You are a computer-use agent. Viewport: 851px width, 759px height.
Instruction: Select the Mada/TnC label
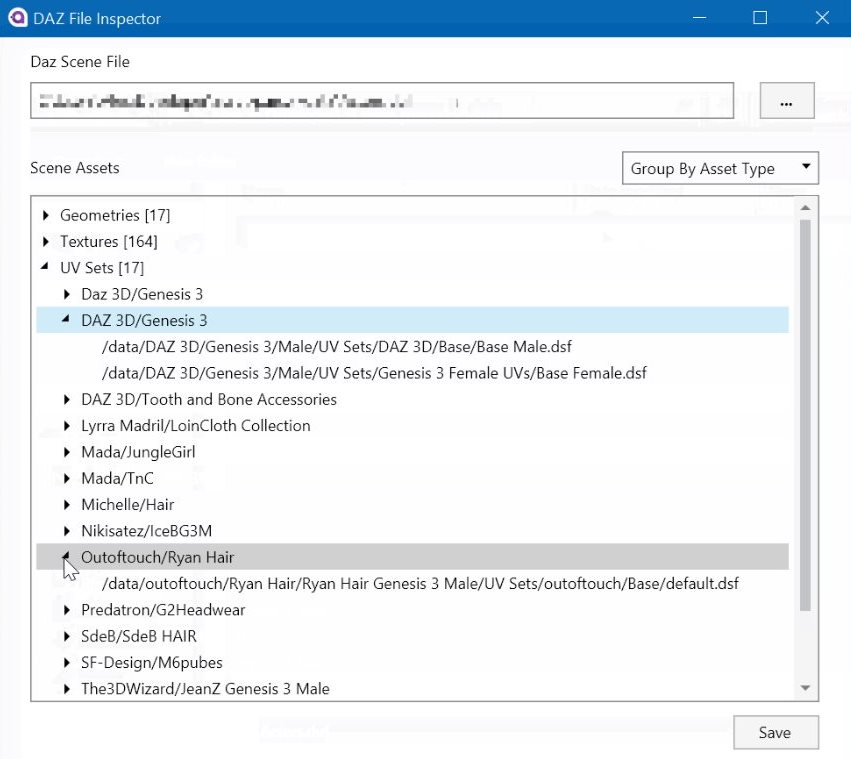click(117, 478)
